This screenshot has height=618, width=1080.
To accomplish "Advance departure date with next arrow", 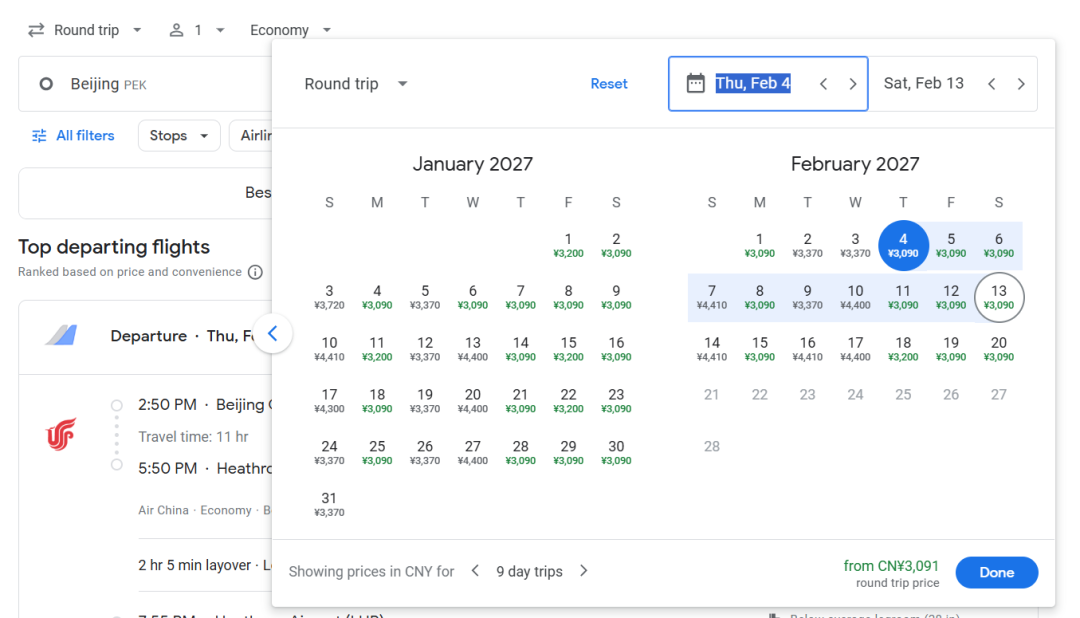I will point(852,84).
